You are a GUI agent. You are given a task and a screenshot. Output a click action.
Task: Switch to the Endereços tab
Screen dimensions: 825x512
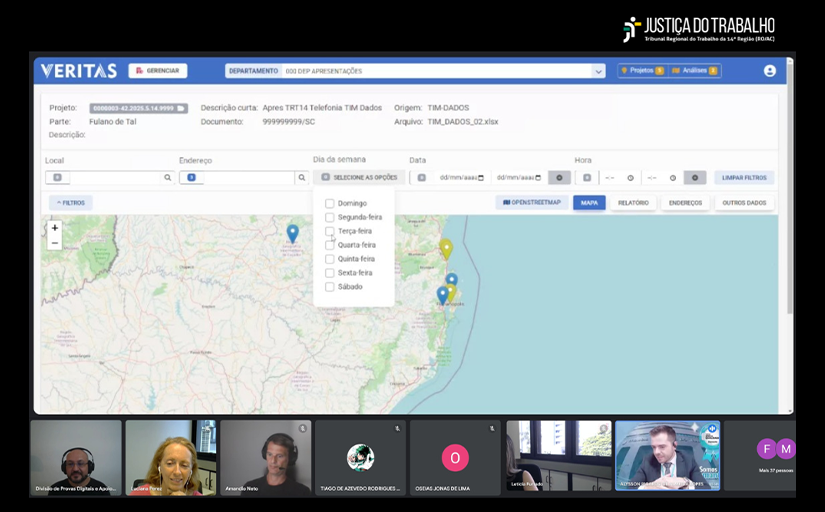point(685,203)
